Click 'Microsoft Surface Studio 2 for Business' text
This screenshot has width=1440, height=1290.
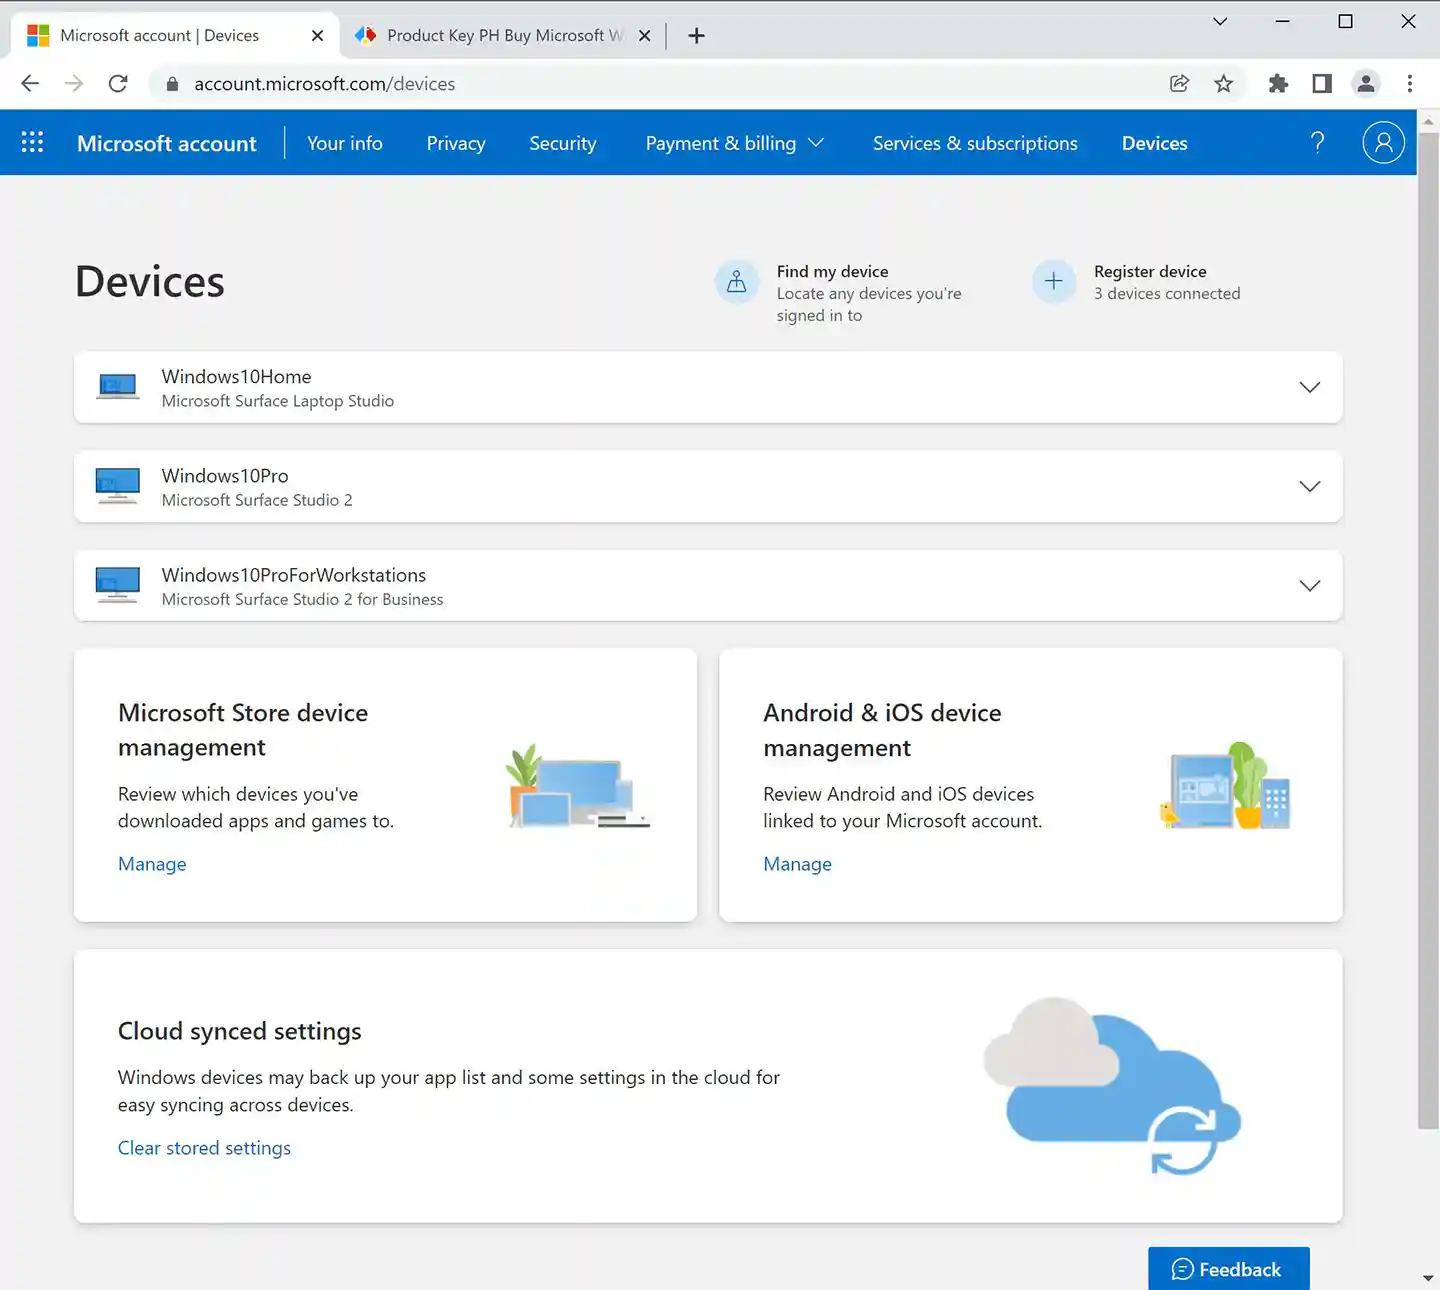coord(302,599)
